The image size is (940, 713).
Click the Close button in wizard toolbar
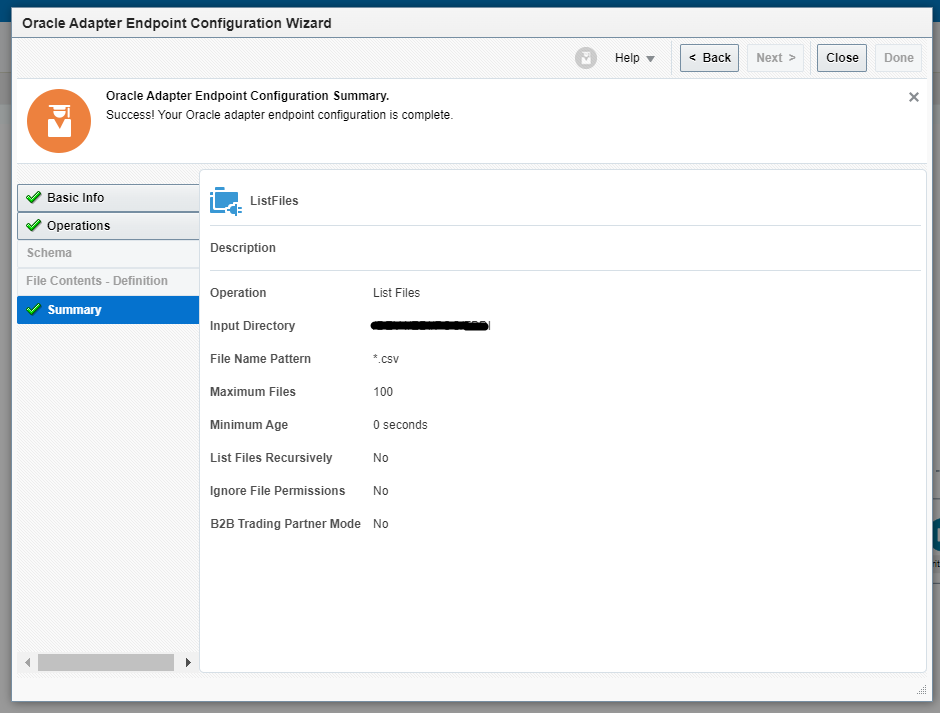(842, 58)
